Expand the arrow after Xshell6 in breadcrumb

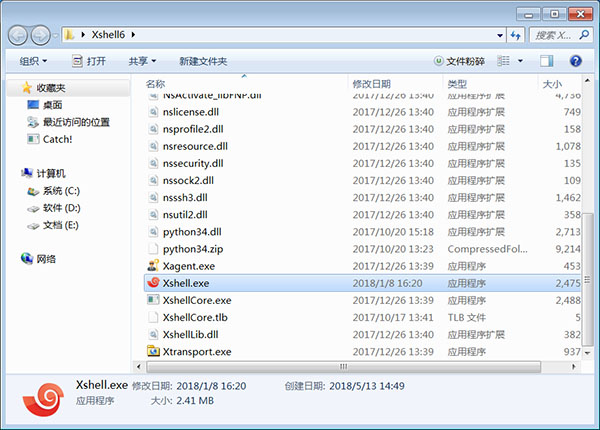click(x=133, y=35)
